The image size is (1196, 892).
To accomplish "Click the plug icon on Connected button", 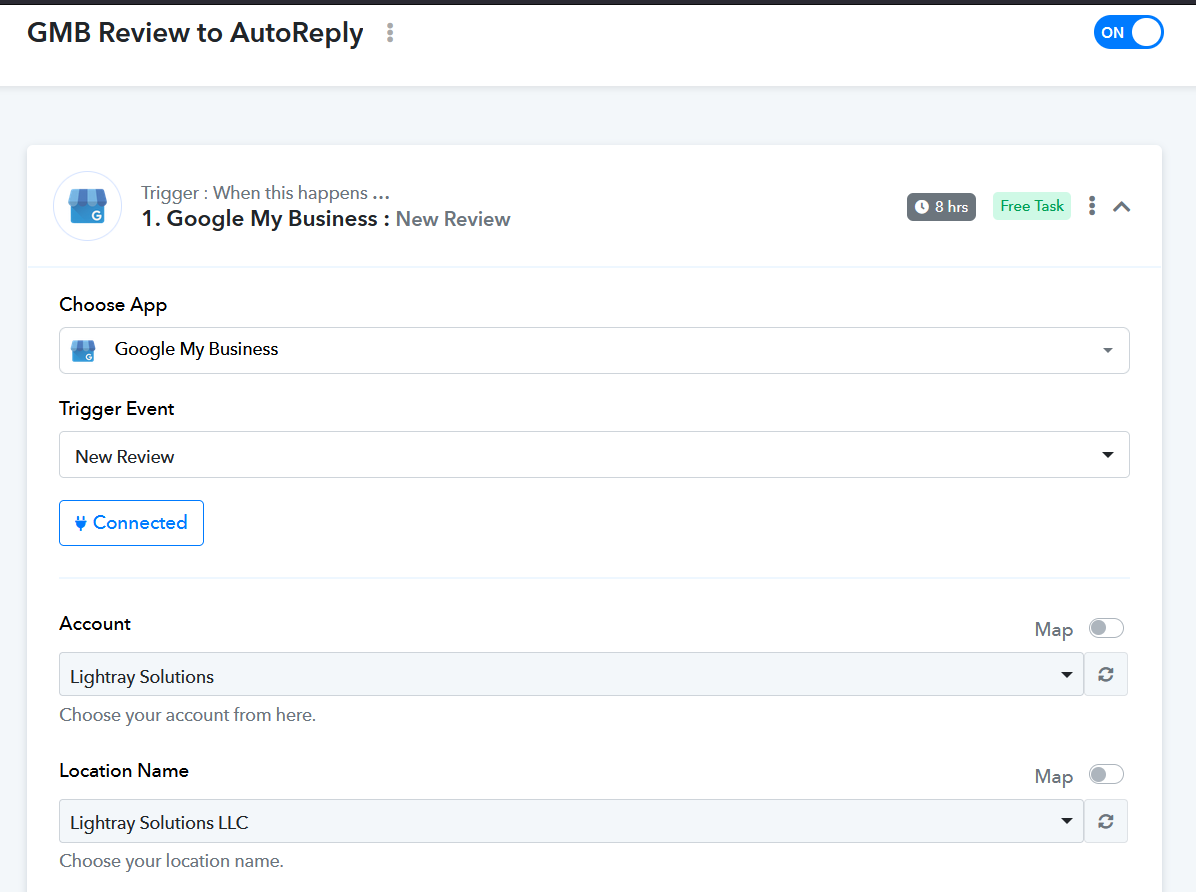I will tap(81, 523).
